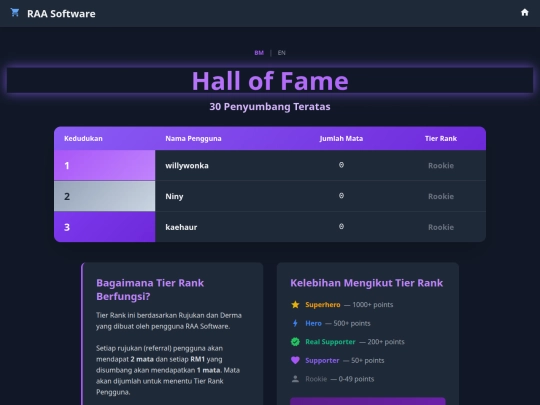Click the Real Supporter tier label

click(x=330, y=342)
